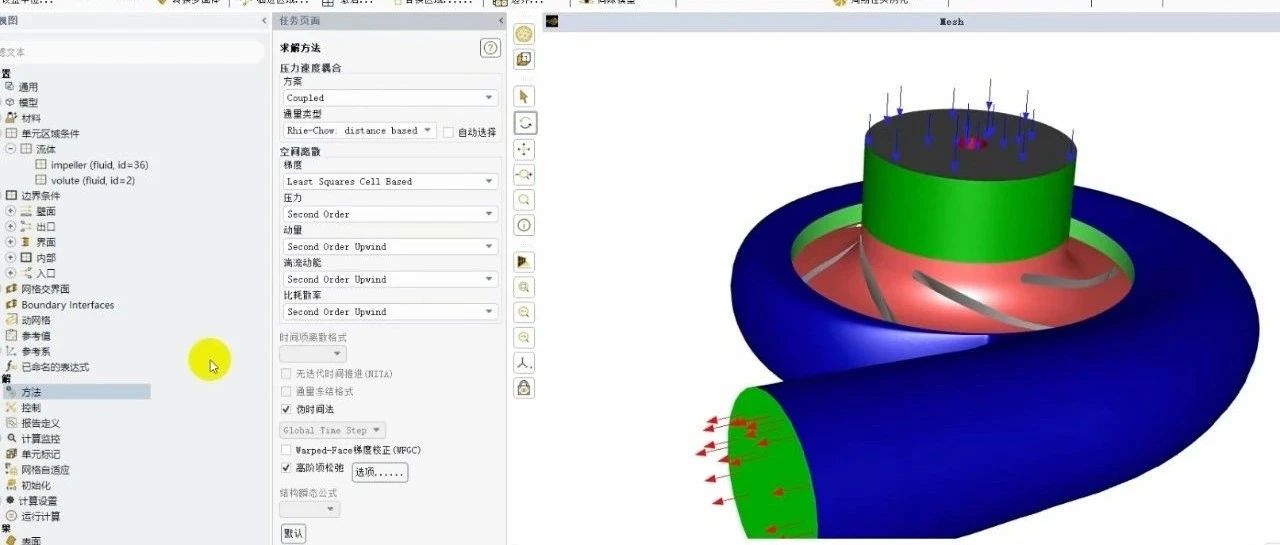This screenshot has width=1280, height=545.
Task: Open the Coupled scheme dropdown
Action: coord(390,98)
